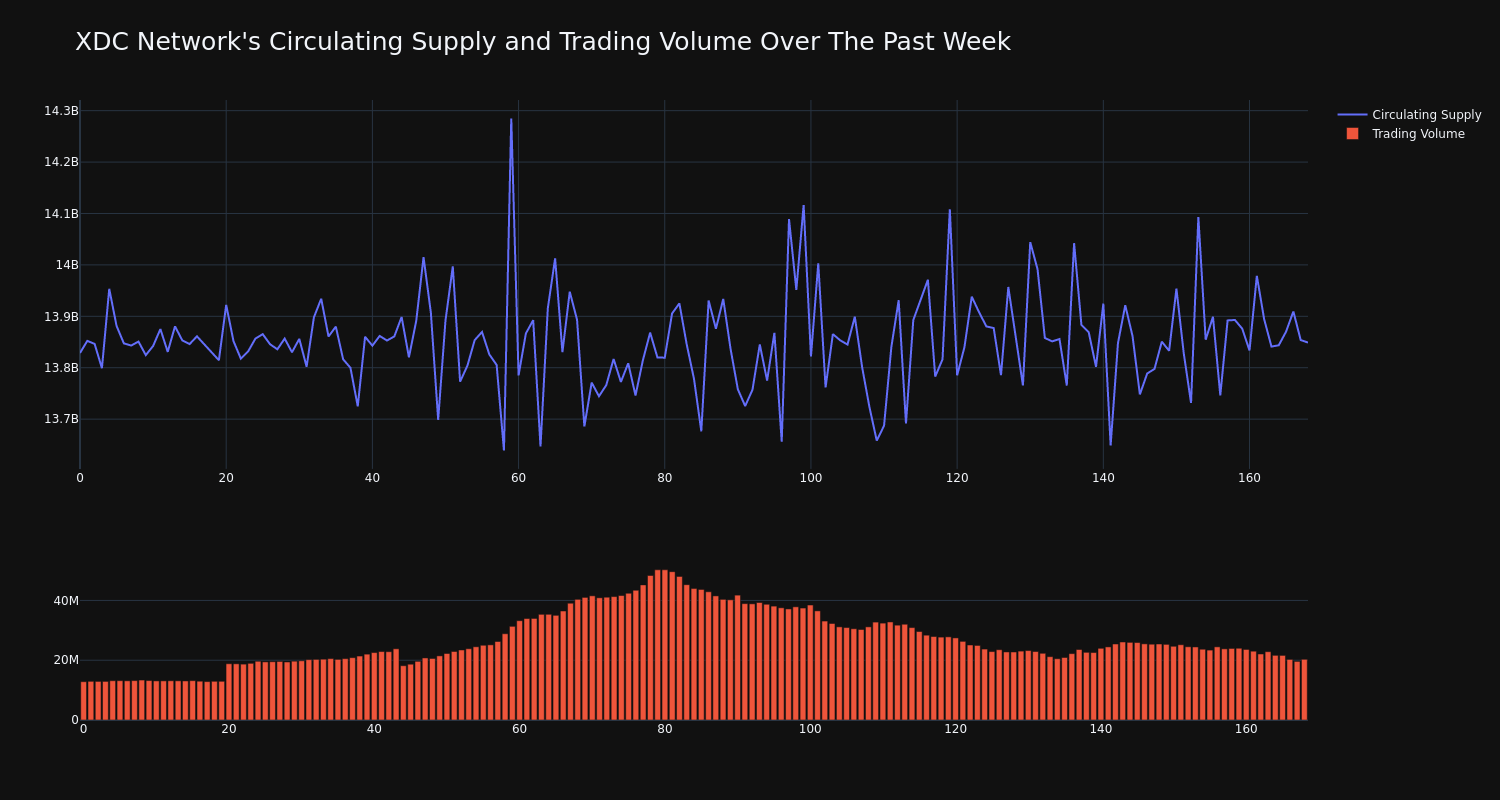The image size is (1500, 800).
Task: Click the volume bar at hour 20
Action: click(229, 692)
